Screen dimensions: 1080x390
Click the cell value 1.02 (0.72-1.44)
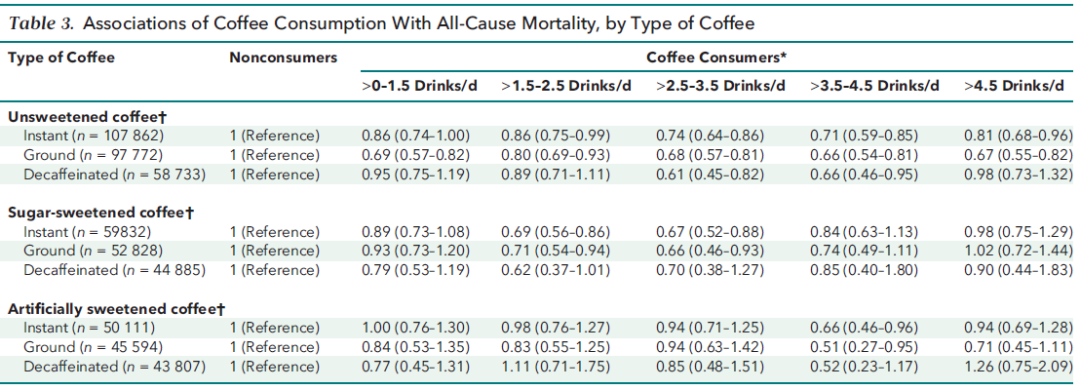coord(1019,251)
